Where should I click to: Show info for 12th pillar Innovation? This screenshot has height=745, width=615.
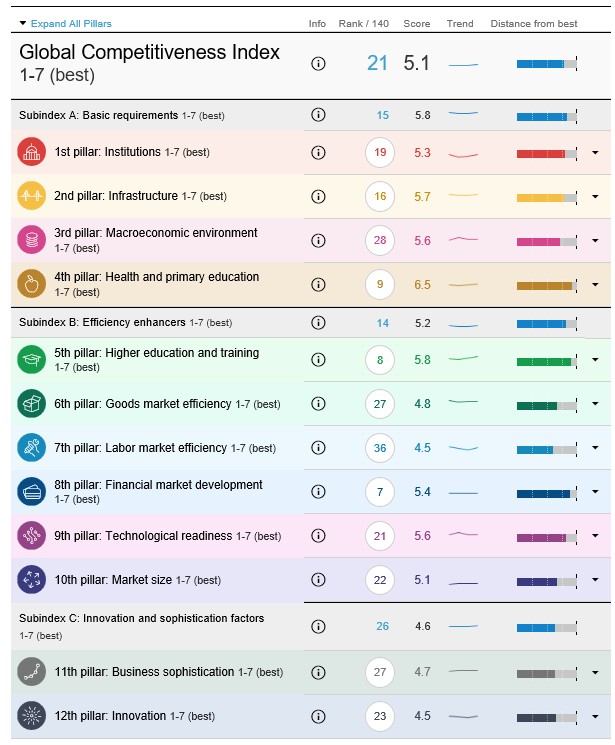point(318,716)
